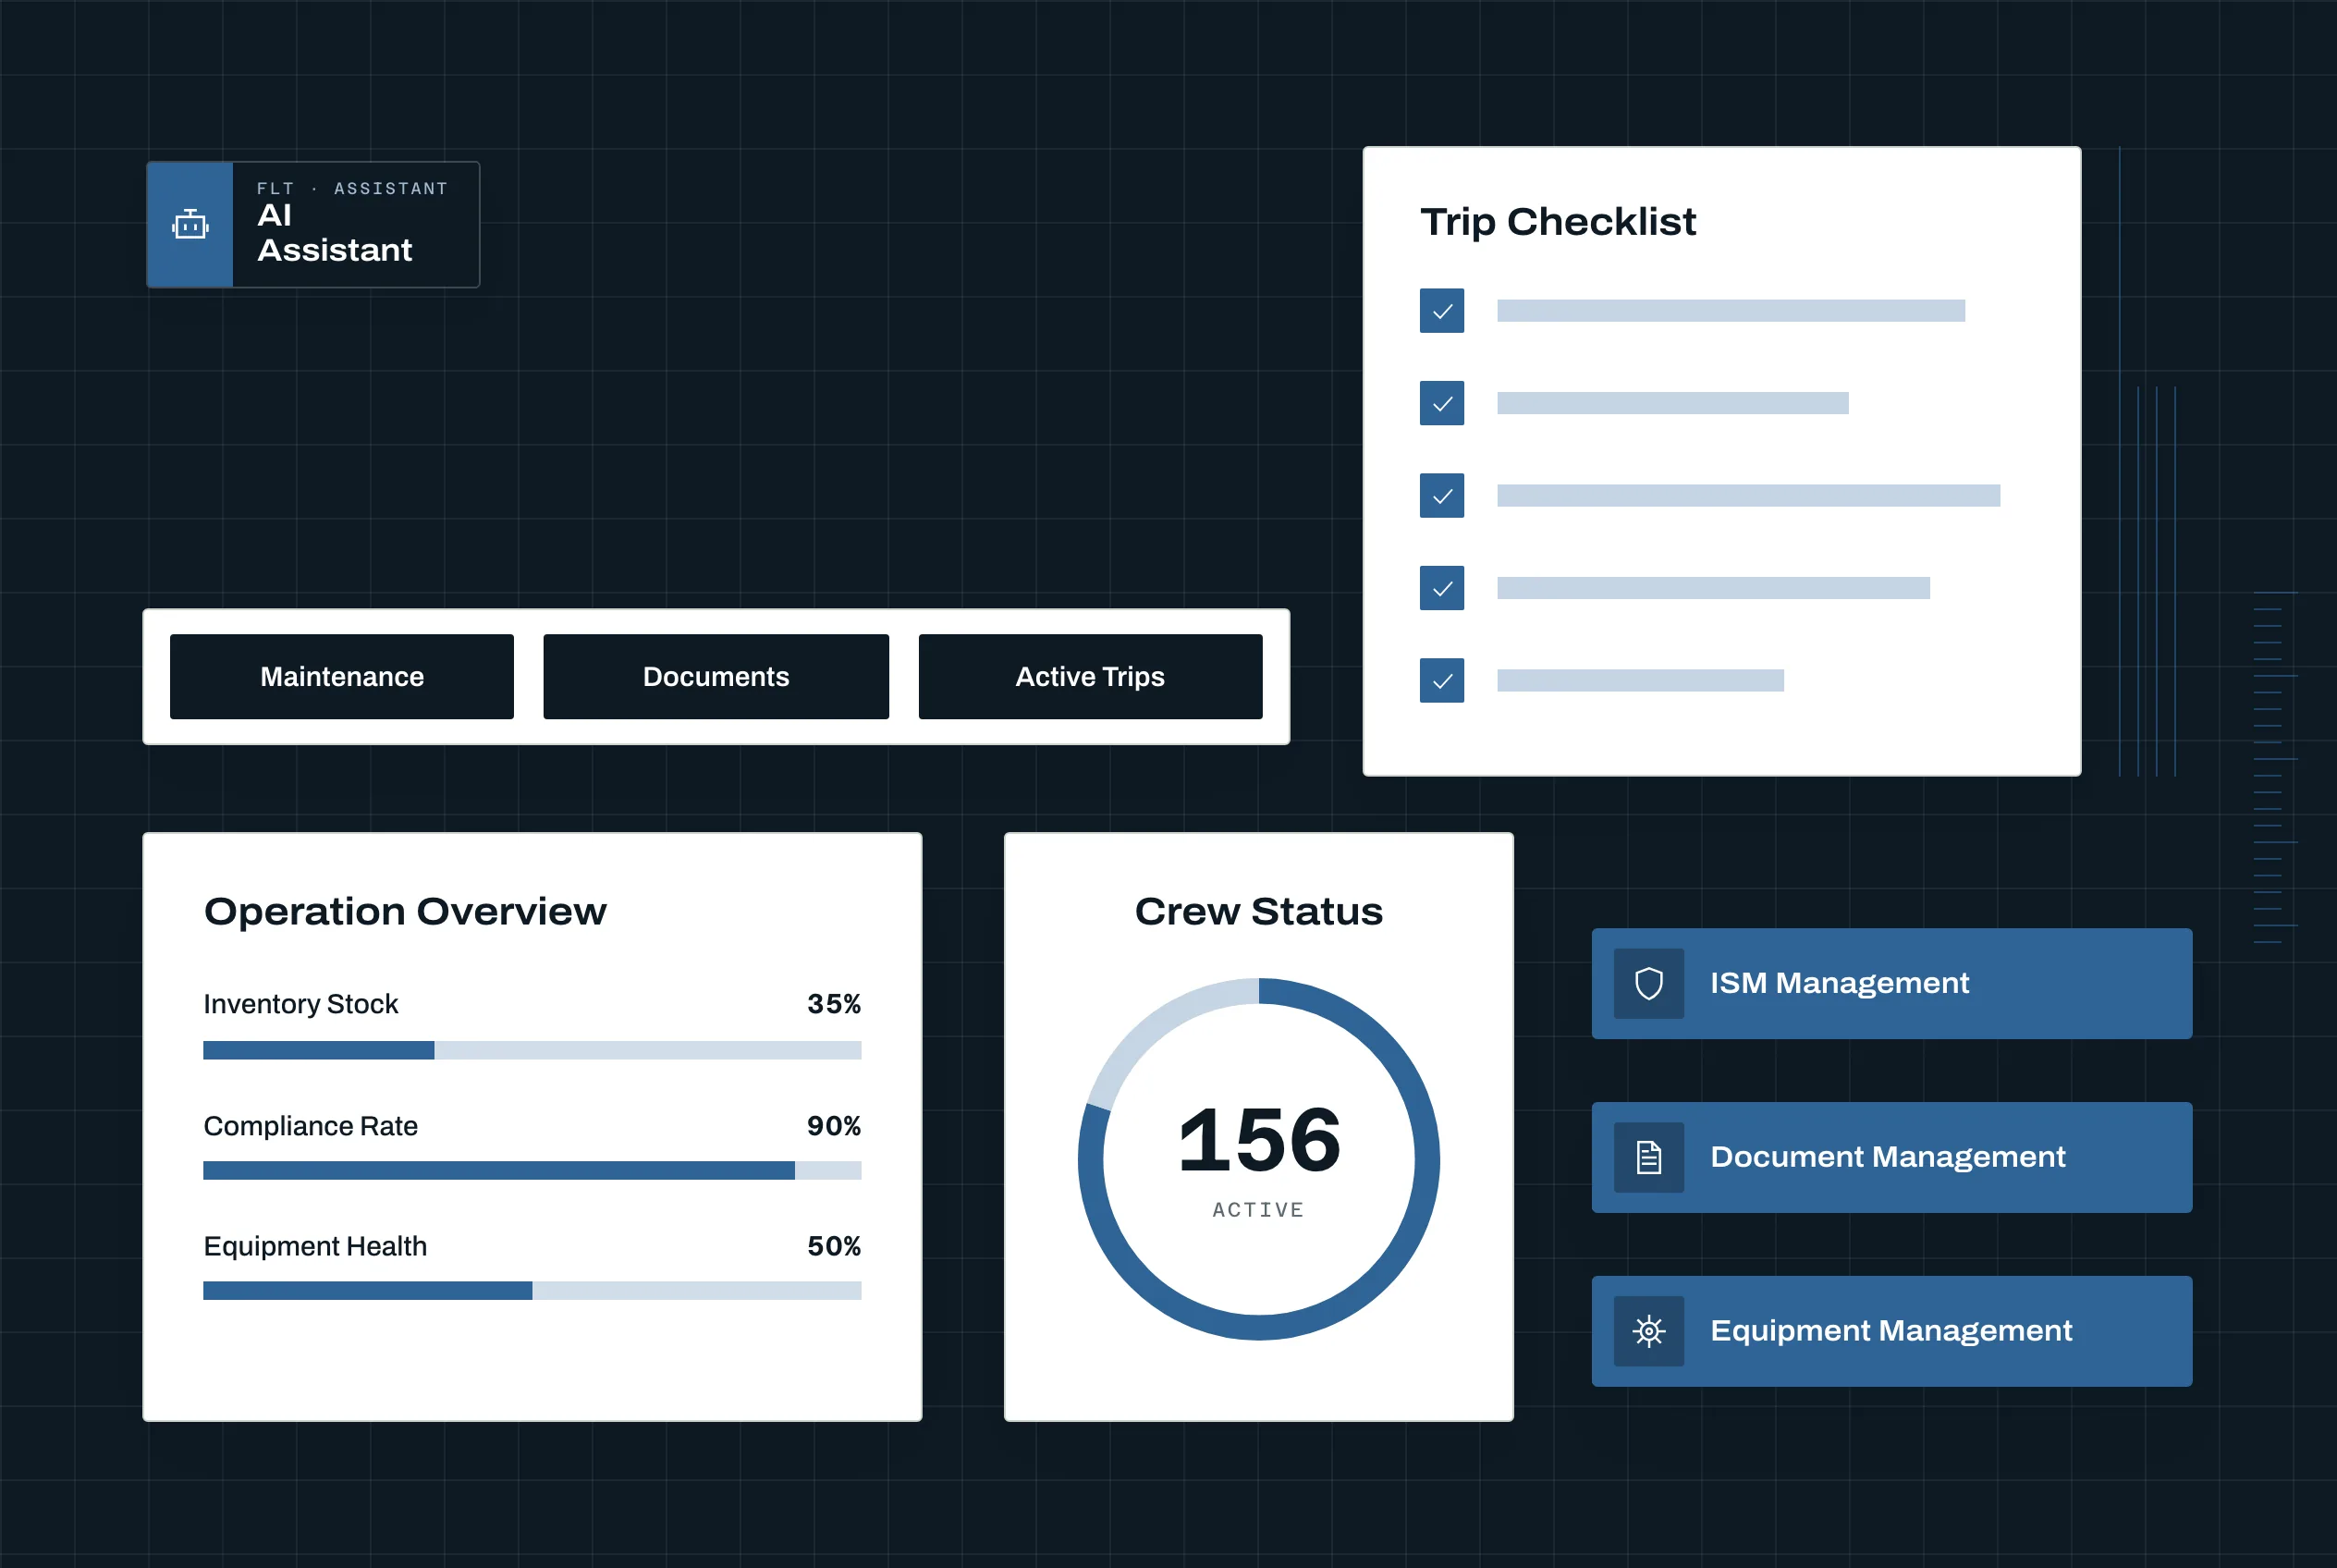Click the Inventory Stock progress bar
The width and height of the screenshot is (2337, 1568).
coord(532,1050)
